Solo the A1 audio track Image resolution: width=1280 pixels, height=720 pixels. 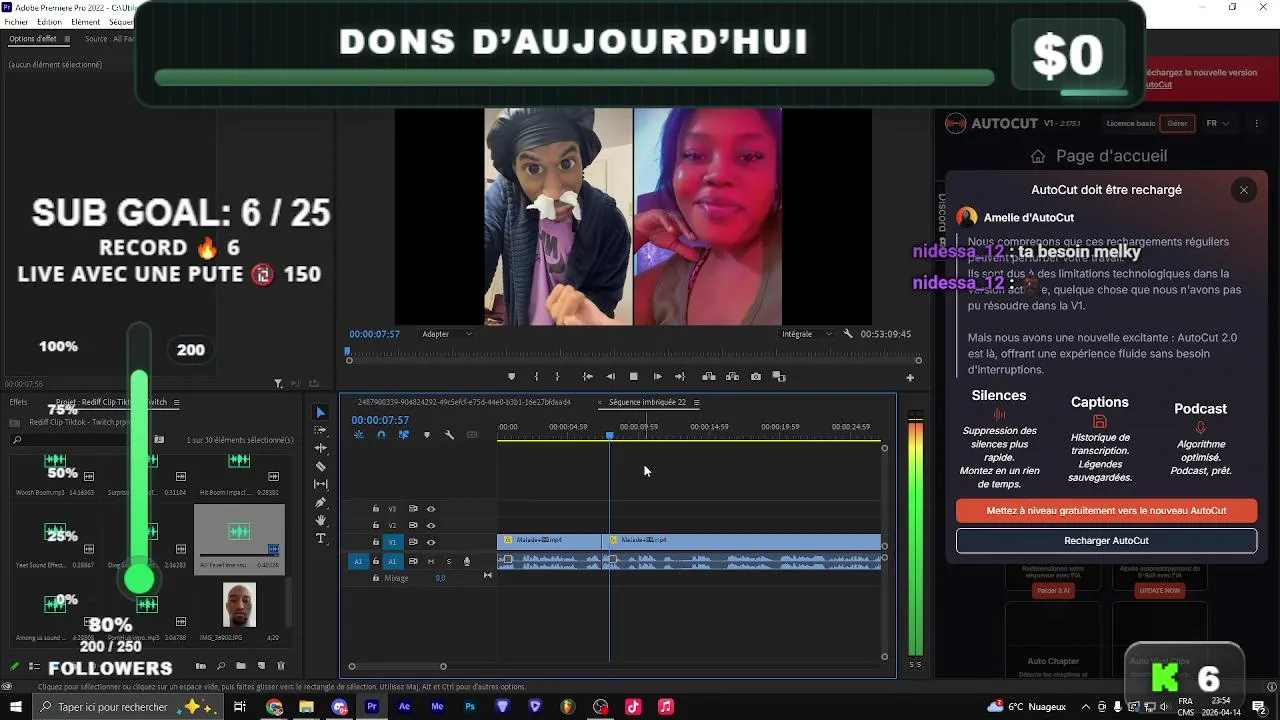pos(448,561)
